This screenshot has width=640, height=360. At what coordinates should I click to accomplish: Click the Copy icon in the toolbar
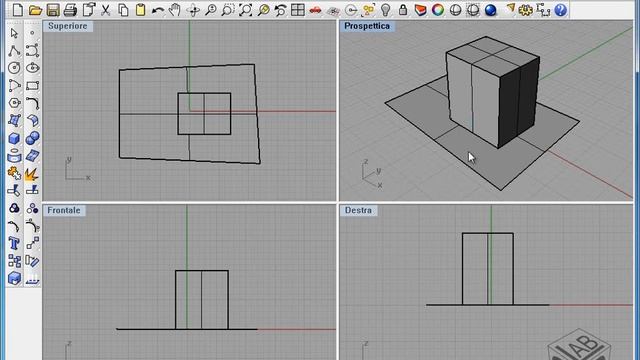(123, 9)
